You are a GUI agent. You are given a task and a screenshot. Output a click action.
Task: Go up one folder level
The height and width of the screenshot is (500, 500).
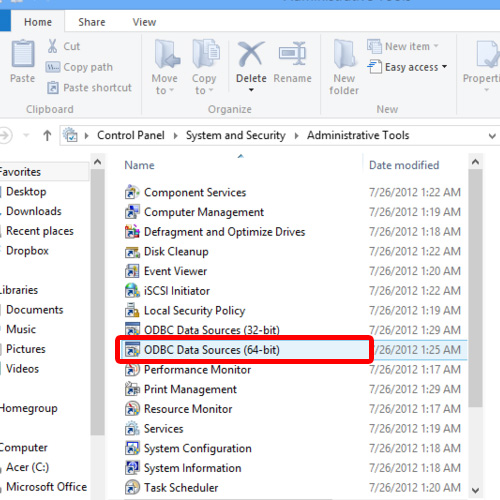pyautogui.click(x=47, y=135)
